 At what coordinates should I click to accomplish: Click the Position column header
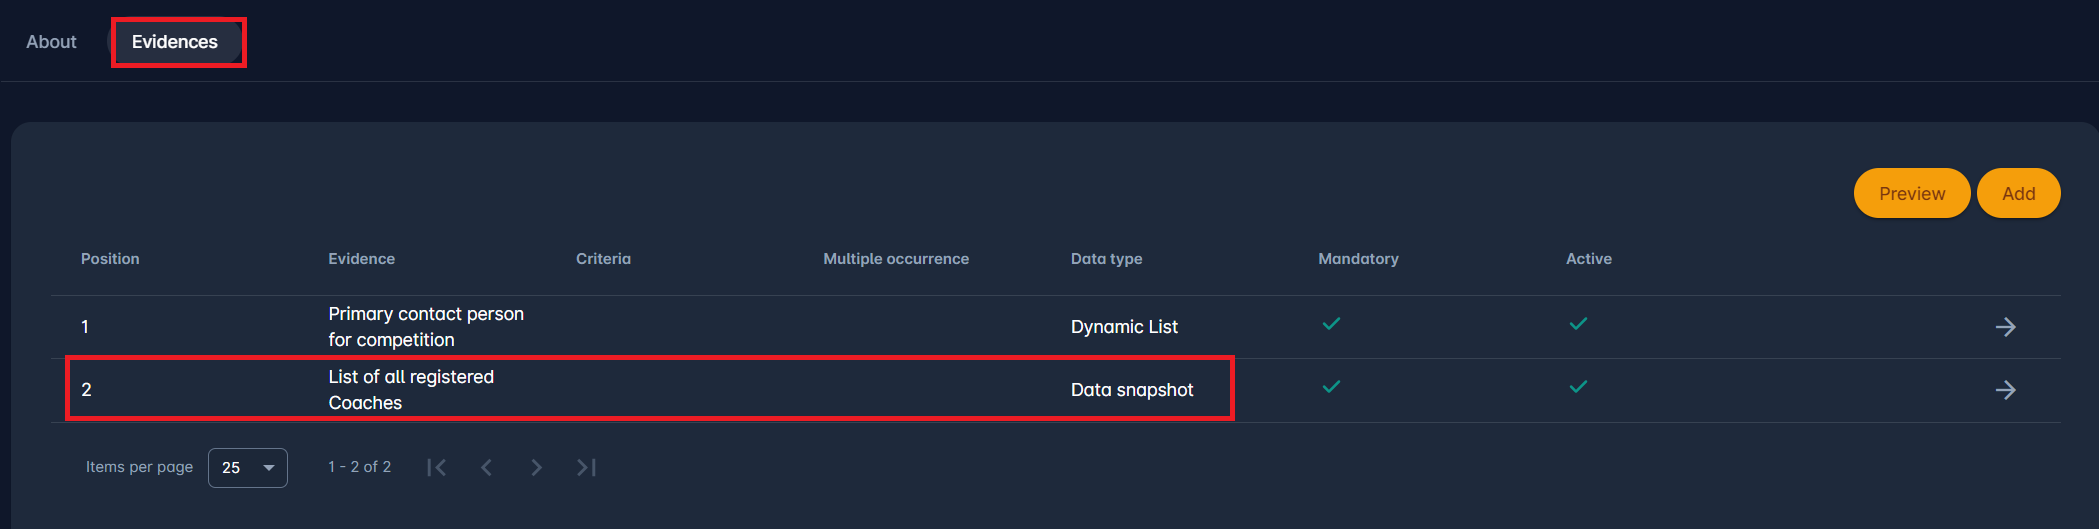[x=110, y=259]
